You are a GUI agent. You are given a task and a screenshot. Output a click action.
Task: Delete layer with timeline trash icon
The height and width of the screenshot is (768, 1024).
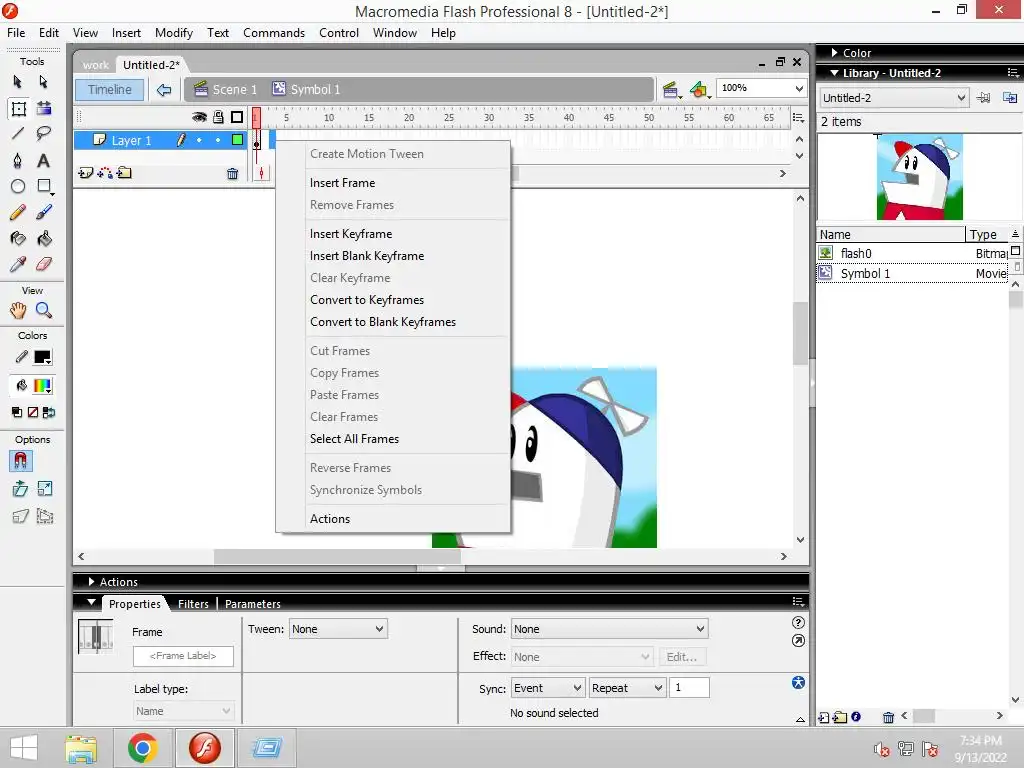(232, 173)
